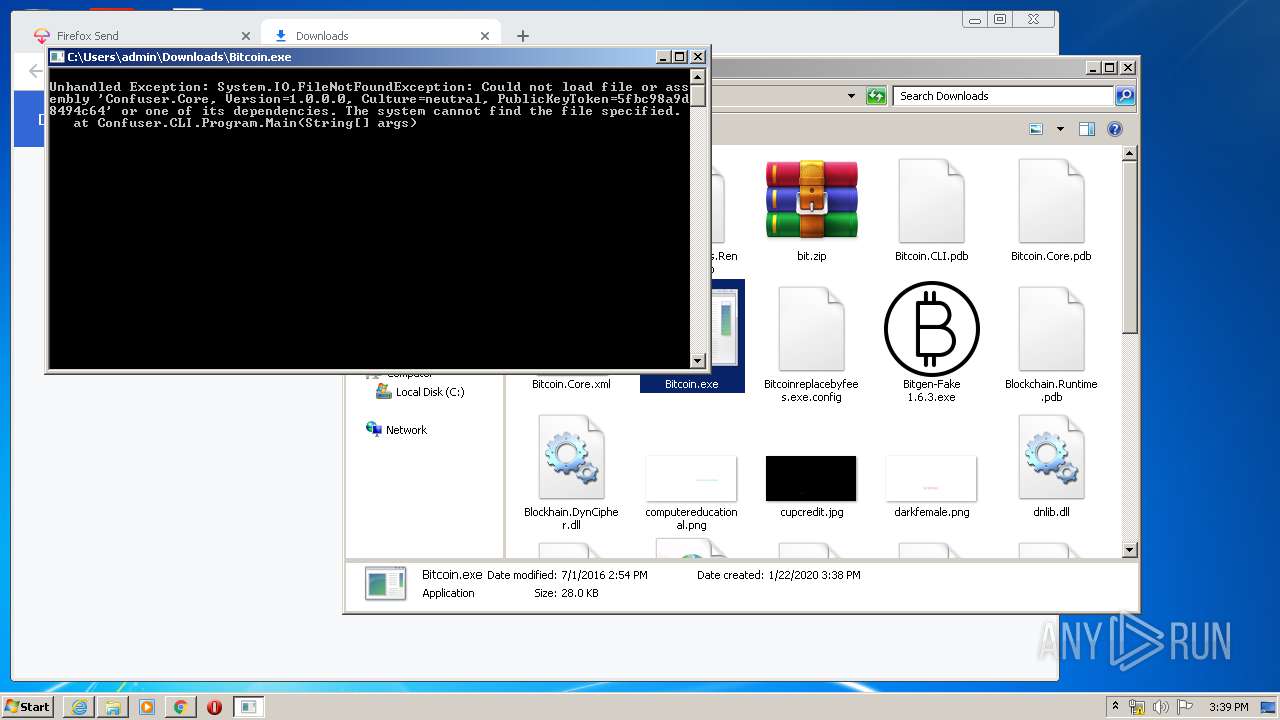Click the browser back arrow
The image size is (1280, 720).
pos(35,71)
